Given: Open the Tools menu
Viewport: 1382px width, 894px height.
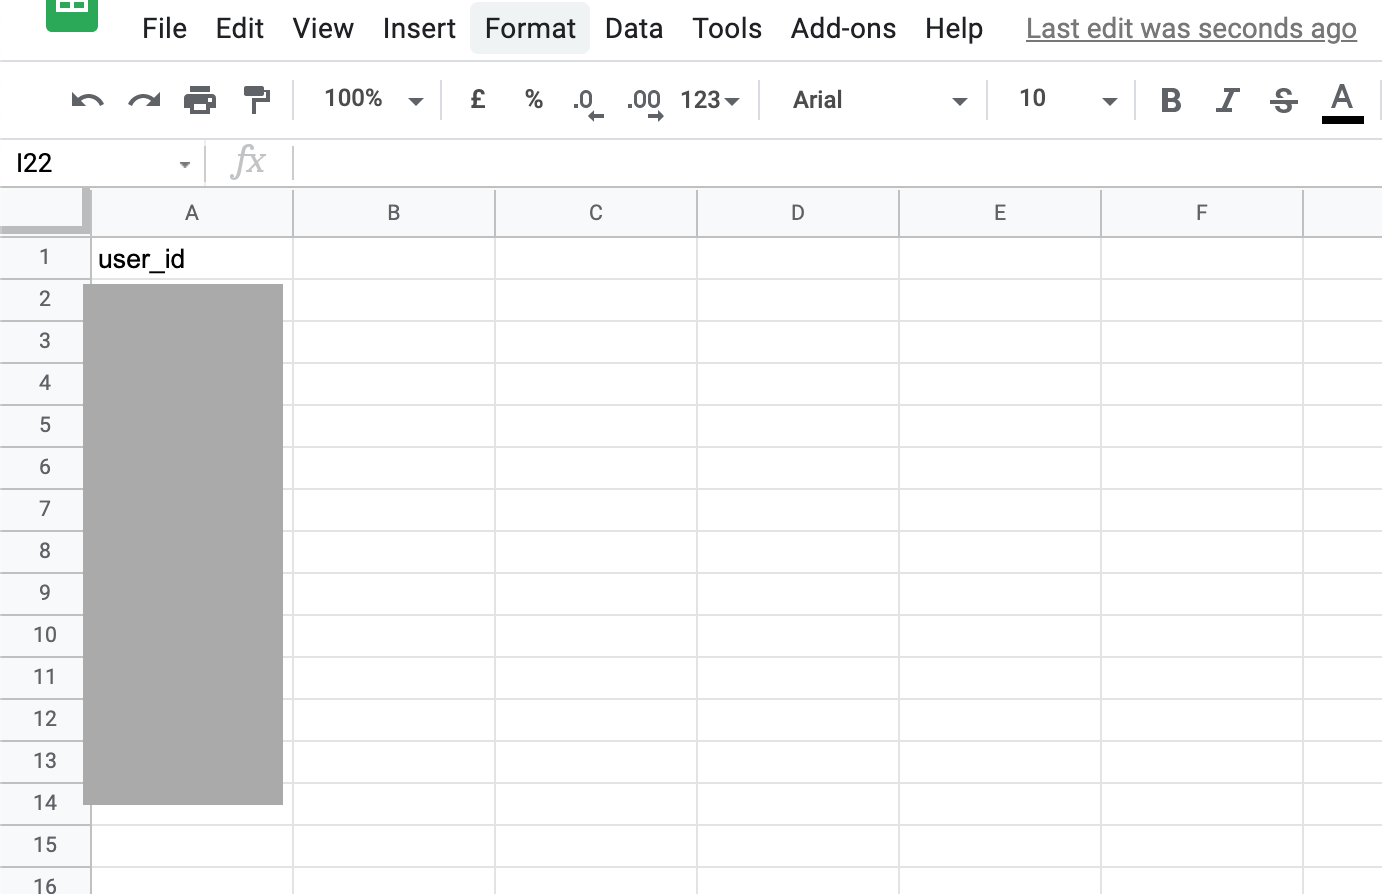Looking at the screenshot, I should 727,28.
